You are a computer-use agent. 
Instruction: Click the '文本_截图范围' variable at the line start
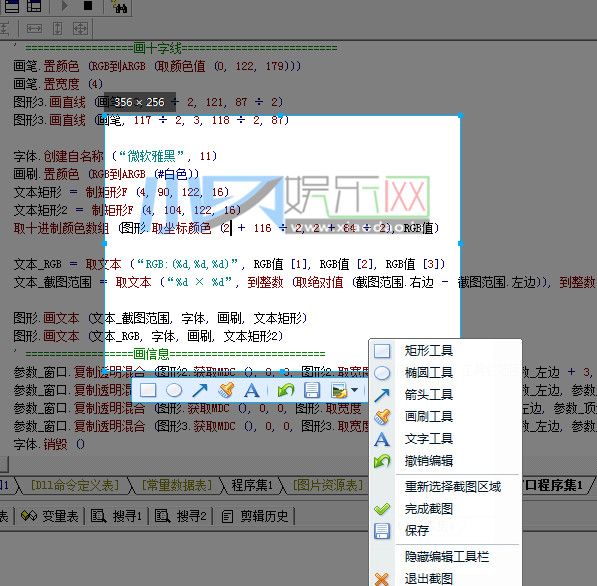(x=52, y=282)
